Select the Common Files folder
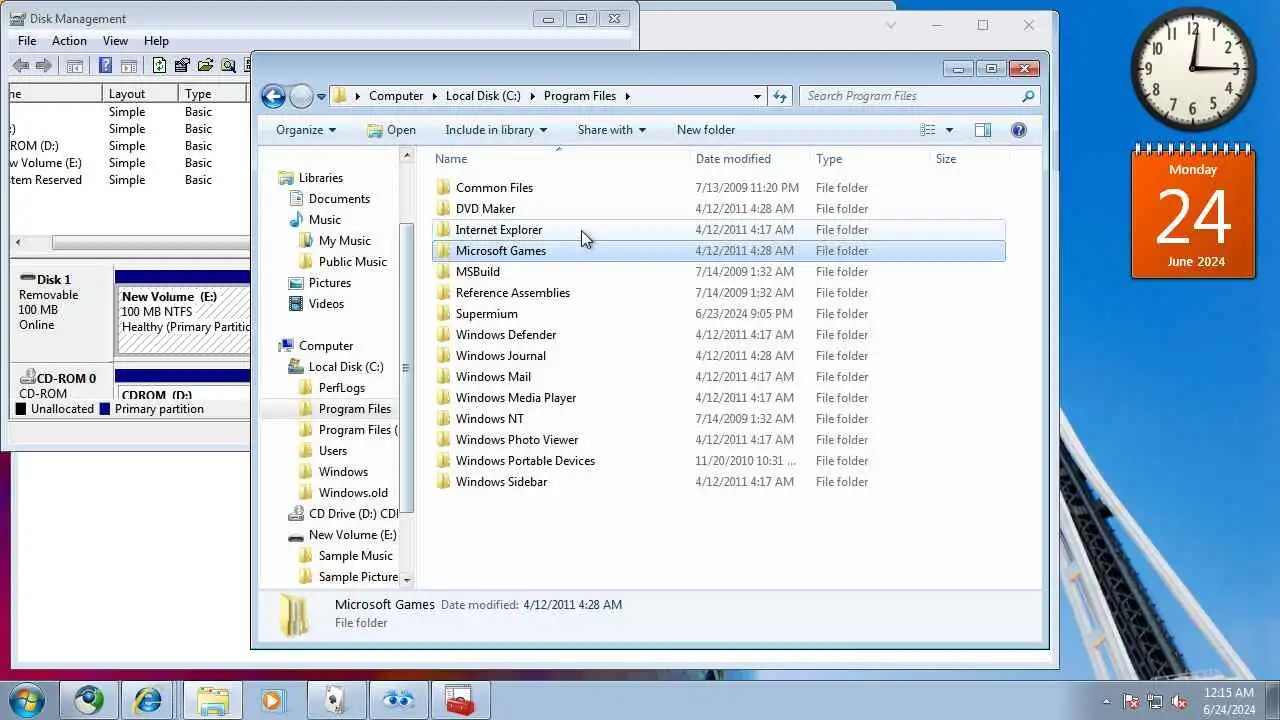 click(719, 188)
